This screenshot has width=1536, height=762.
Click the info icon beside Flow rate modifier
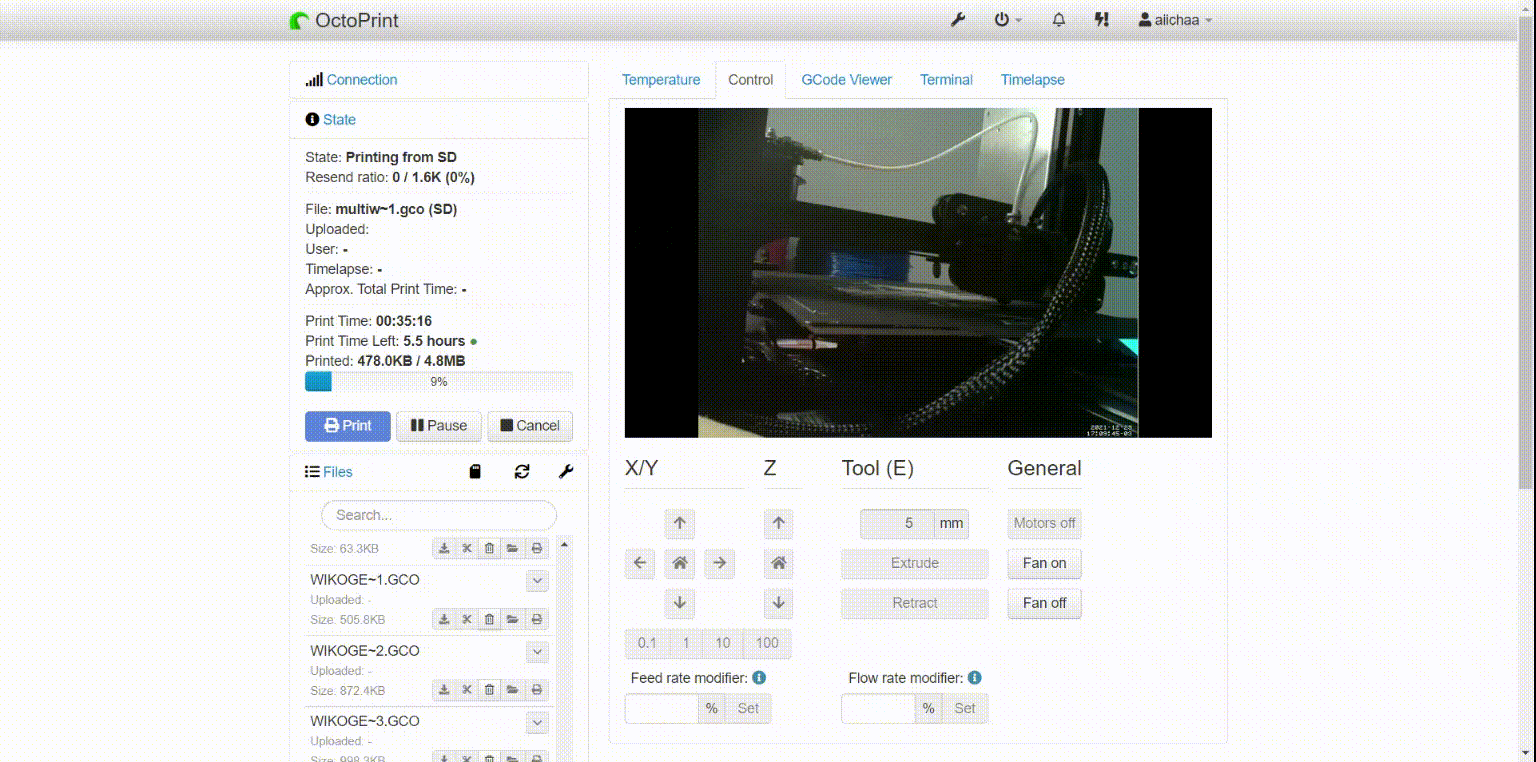pyautogui.click(x=975, y=678)
